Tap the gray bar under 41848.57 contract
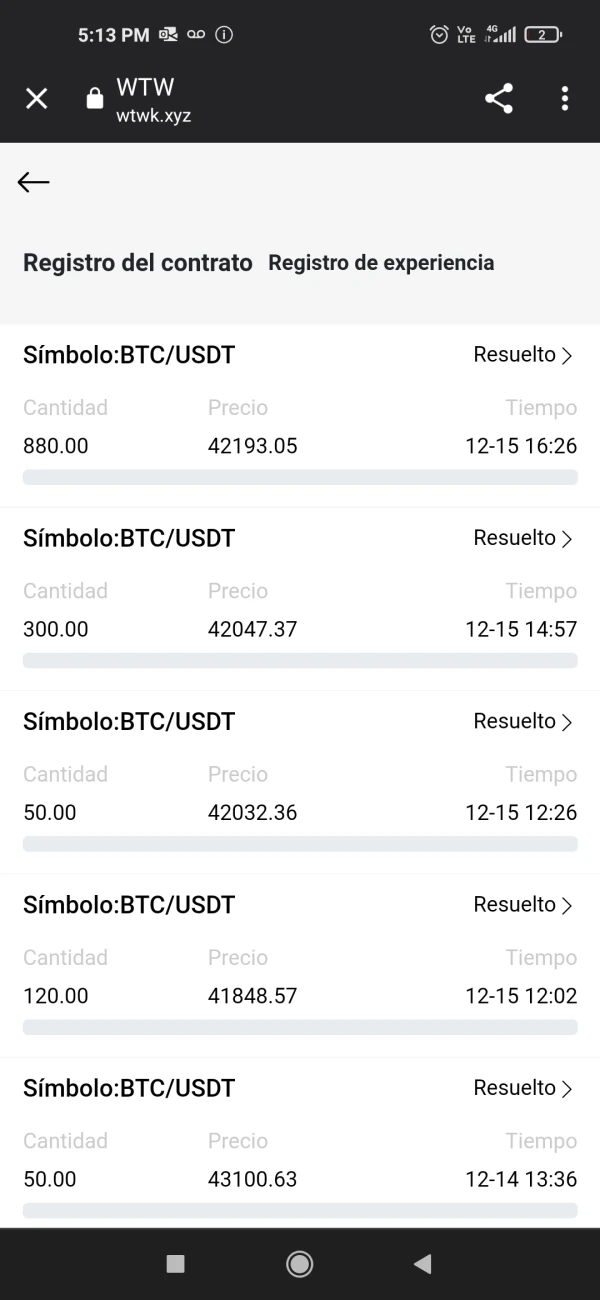600x1300 pixels. [300, 1027]
